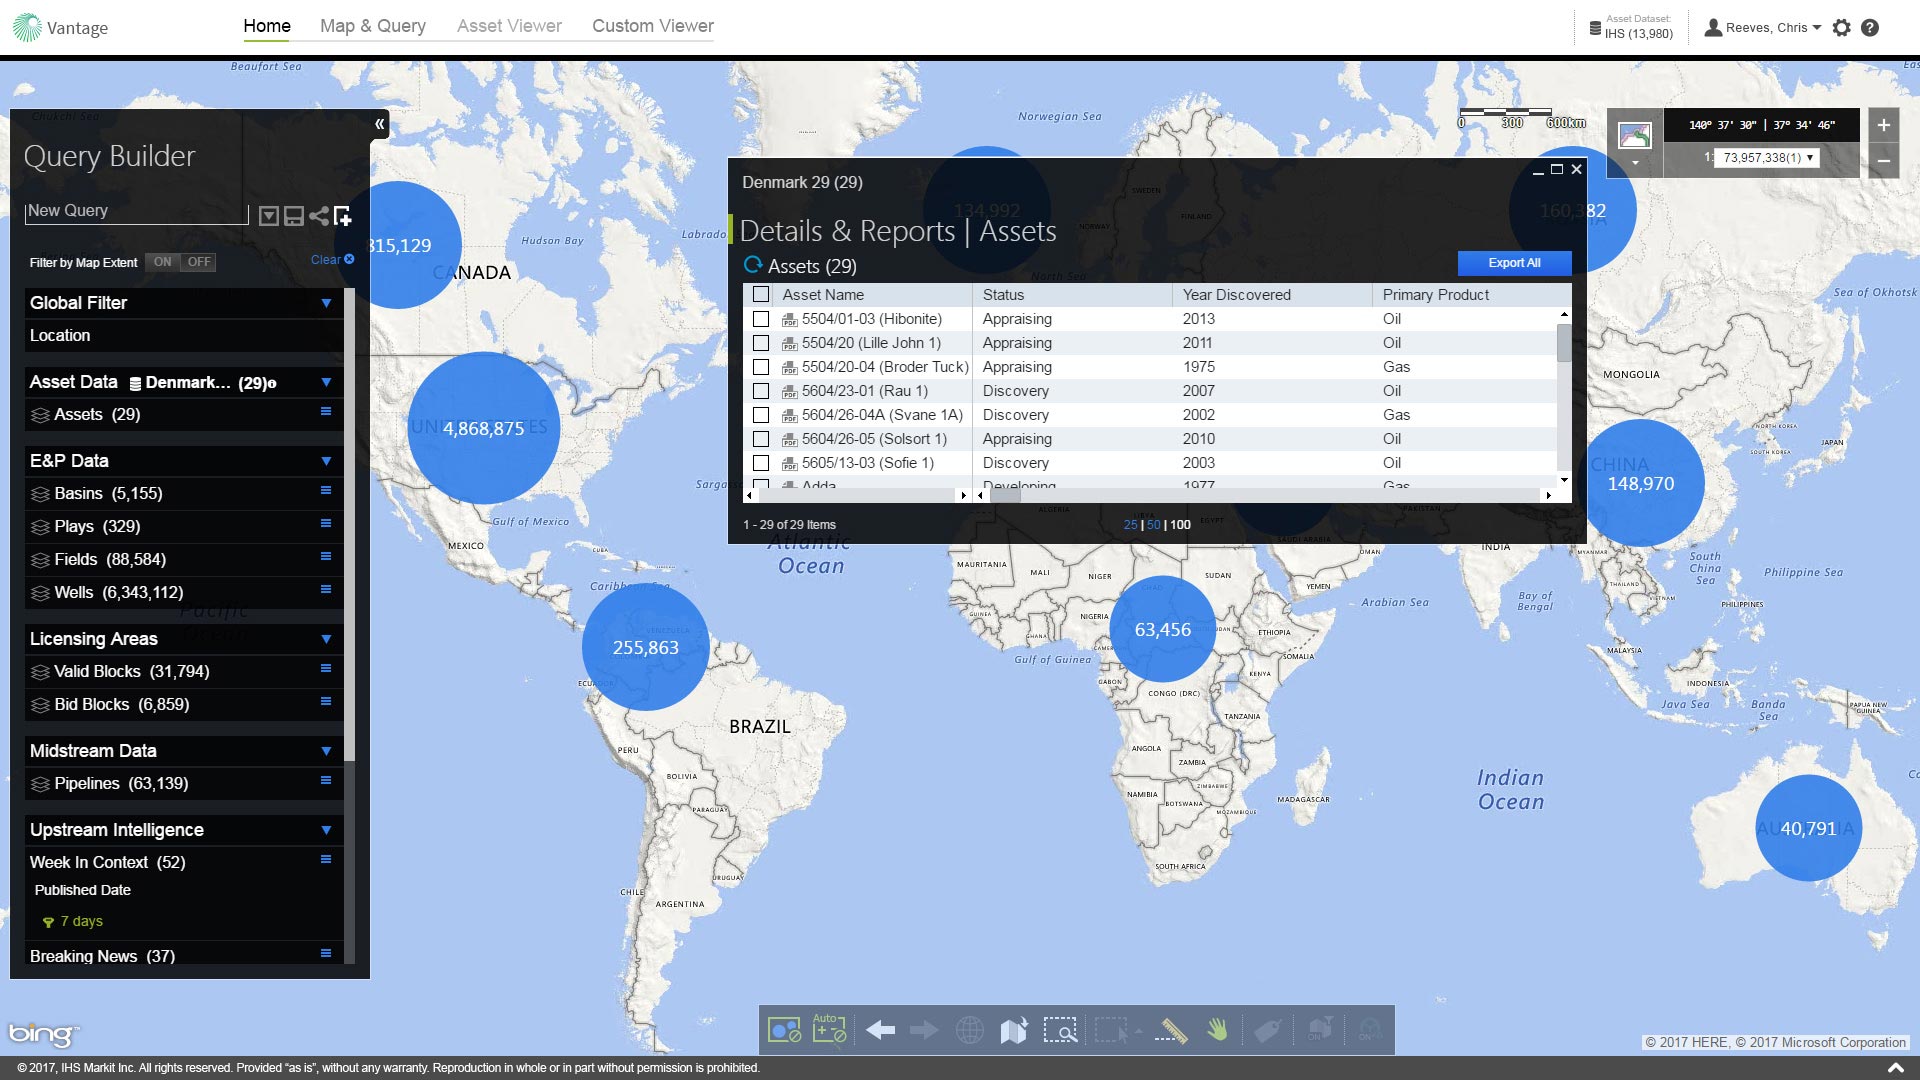The width and height of the screenshot is (1920, 1080).
Task: Collapse the E&P Data section
Action: pos(326,461)
